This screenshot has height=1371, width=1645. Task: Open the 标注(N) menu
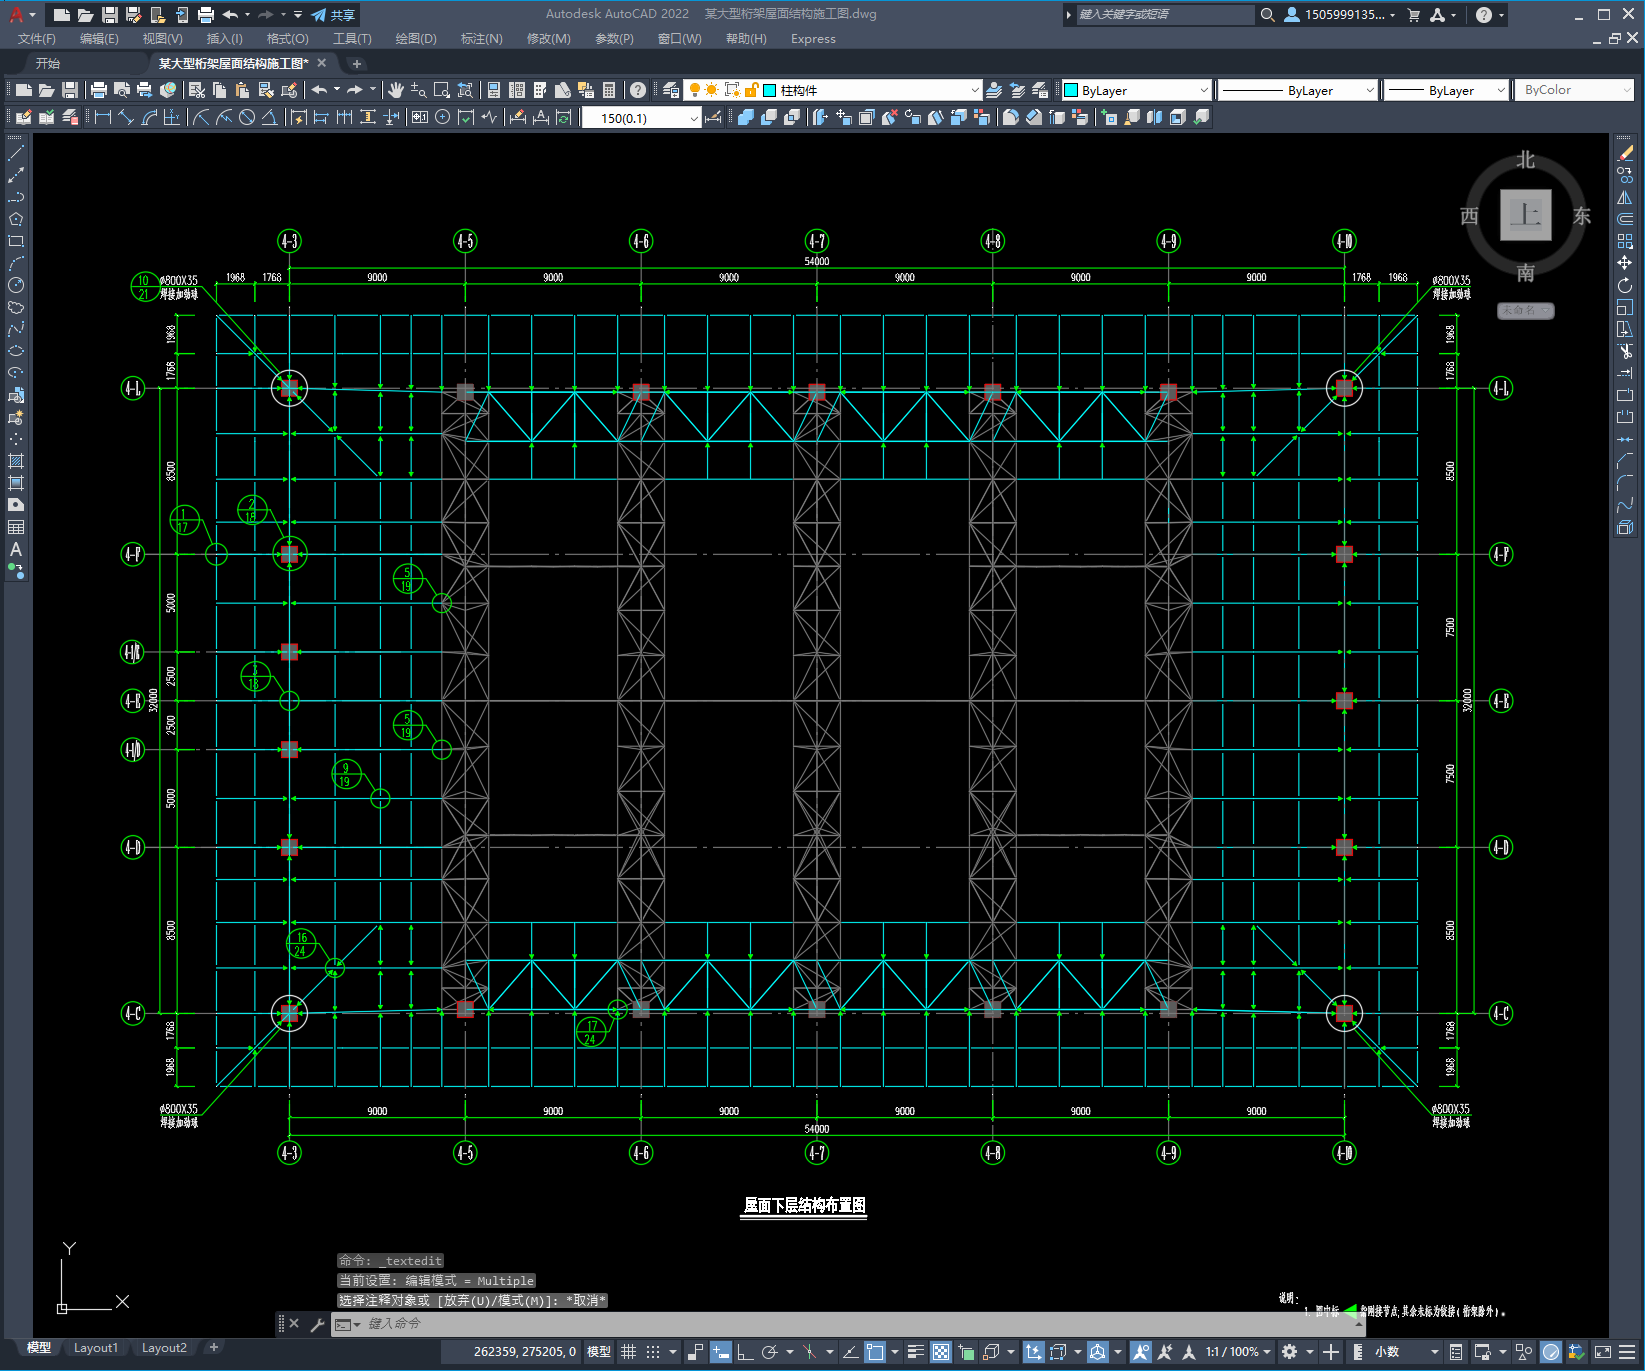coord(482,39)
